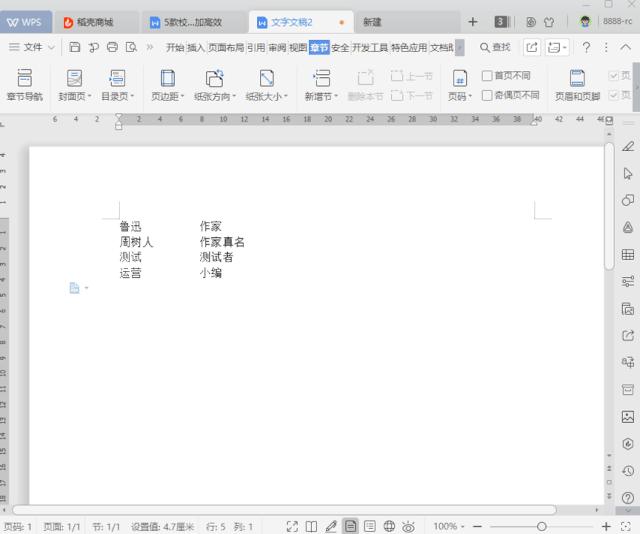Click the zoom slider handle

click(x=542, y=526)
